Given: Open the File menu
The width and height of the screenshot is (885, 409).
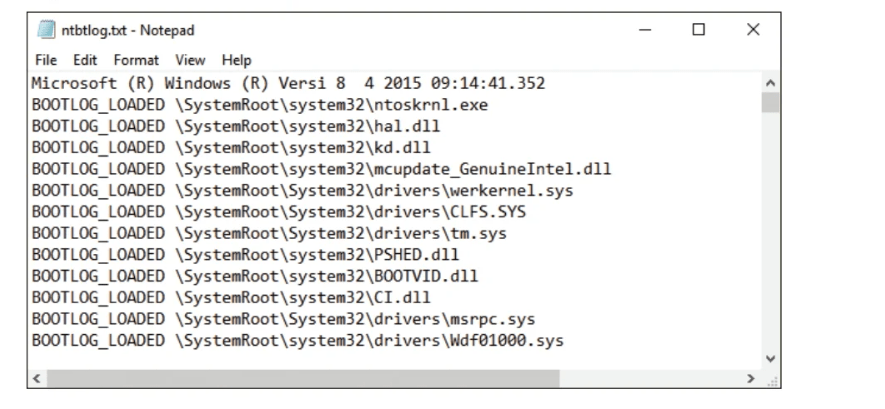Looking at the screenshot, I should 46,60.
